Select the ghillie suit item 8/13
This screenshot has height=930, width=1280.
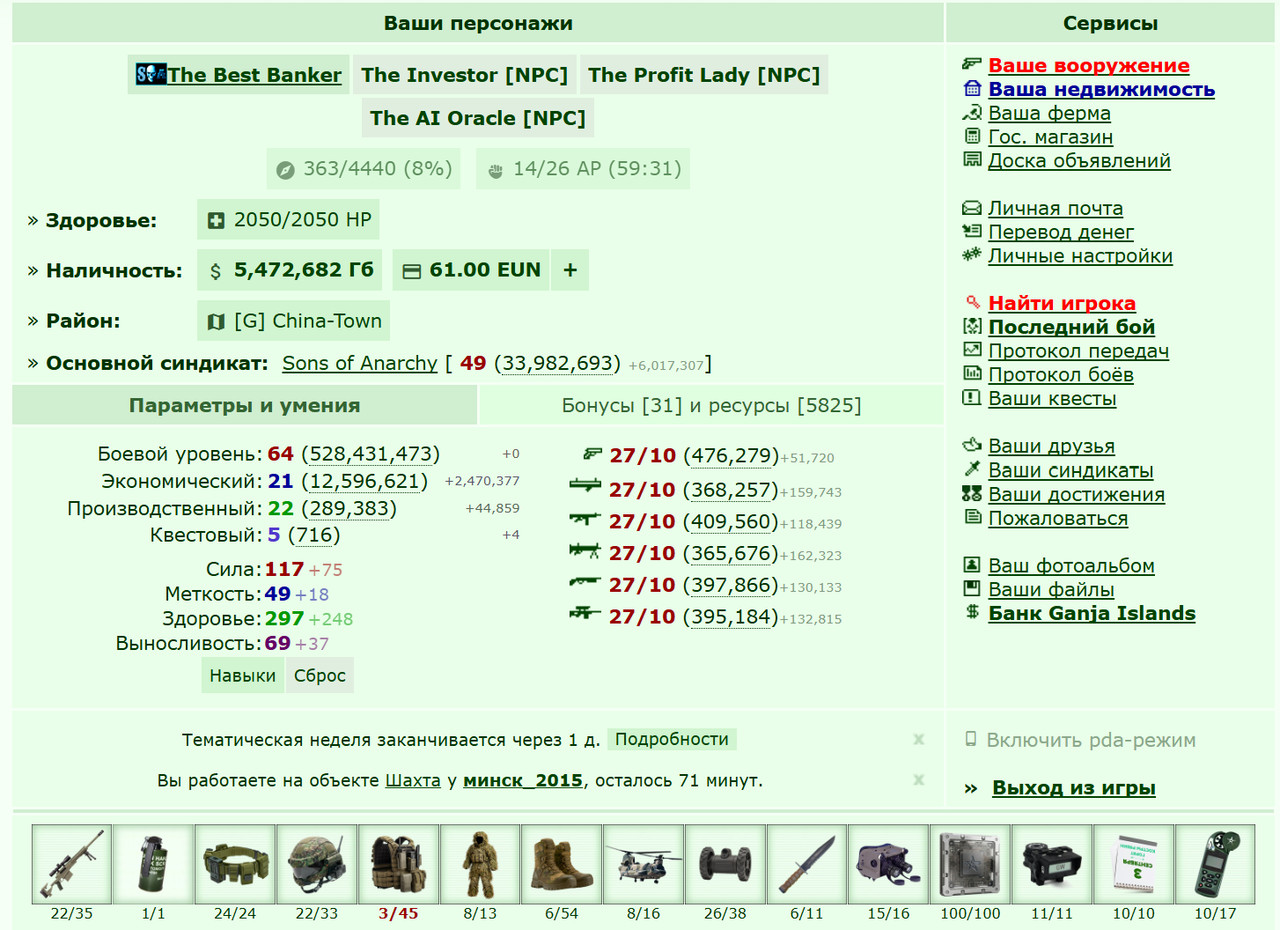(x=480, y=864)
